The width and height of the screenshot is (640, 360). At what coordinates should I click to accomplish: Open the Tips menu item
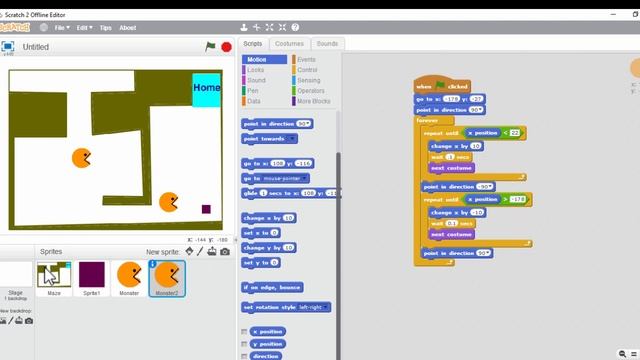(106, 28)
